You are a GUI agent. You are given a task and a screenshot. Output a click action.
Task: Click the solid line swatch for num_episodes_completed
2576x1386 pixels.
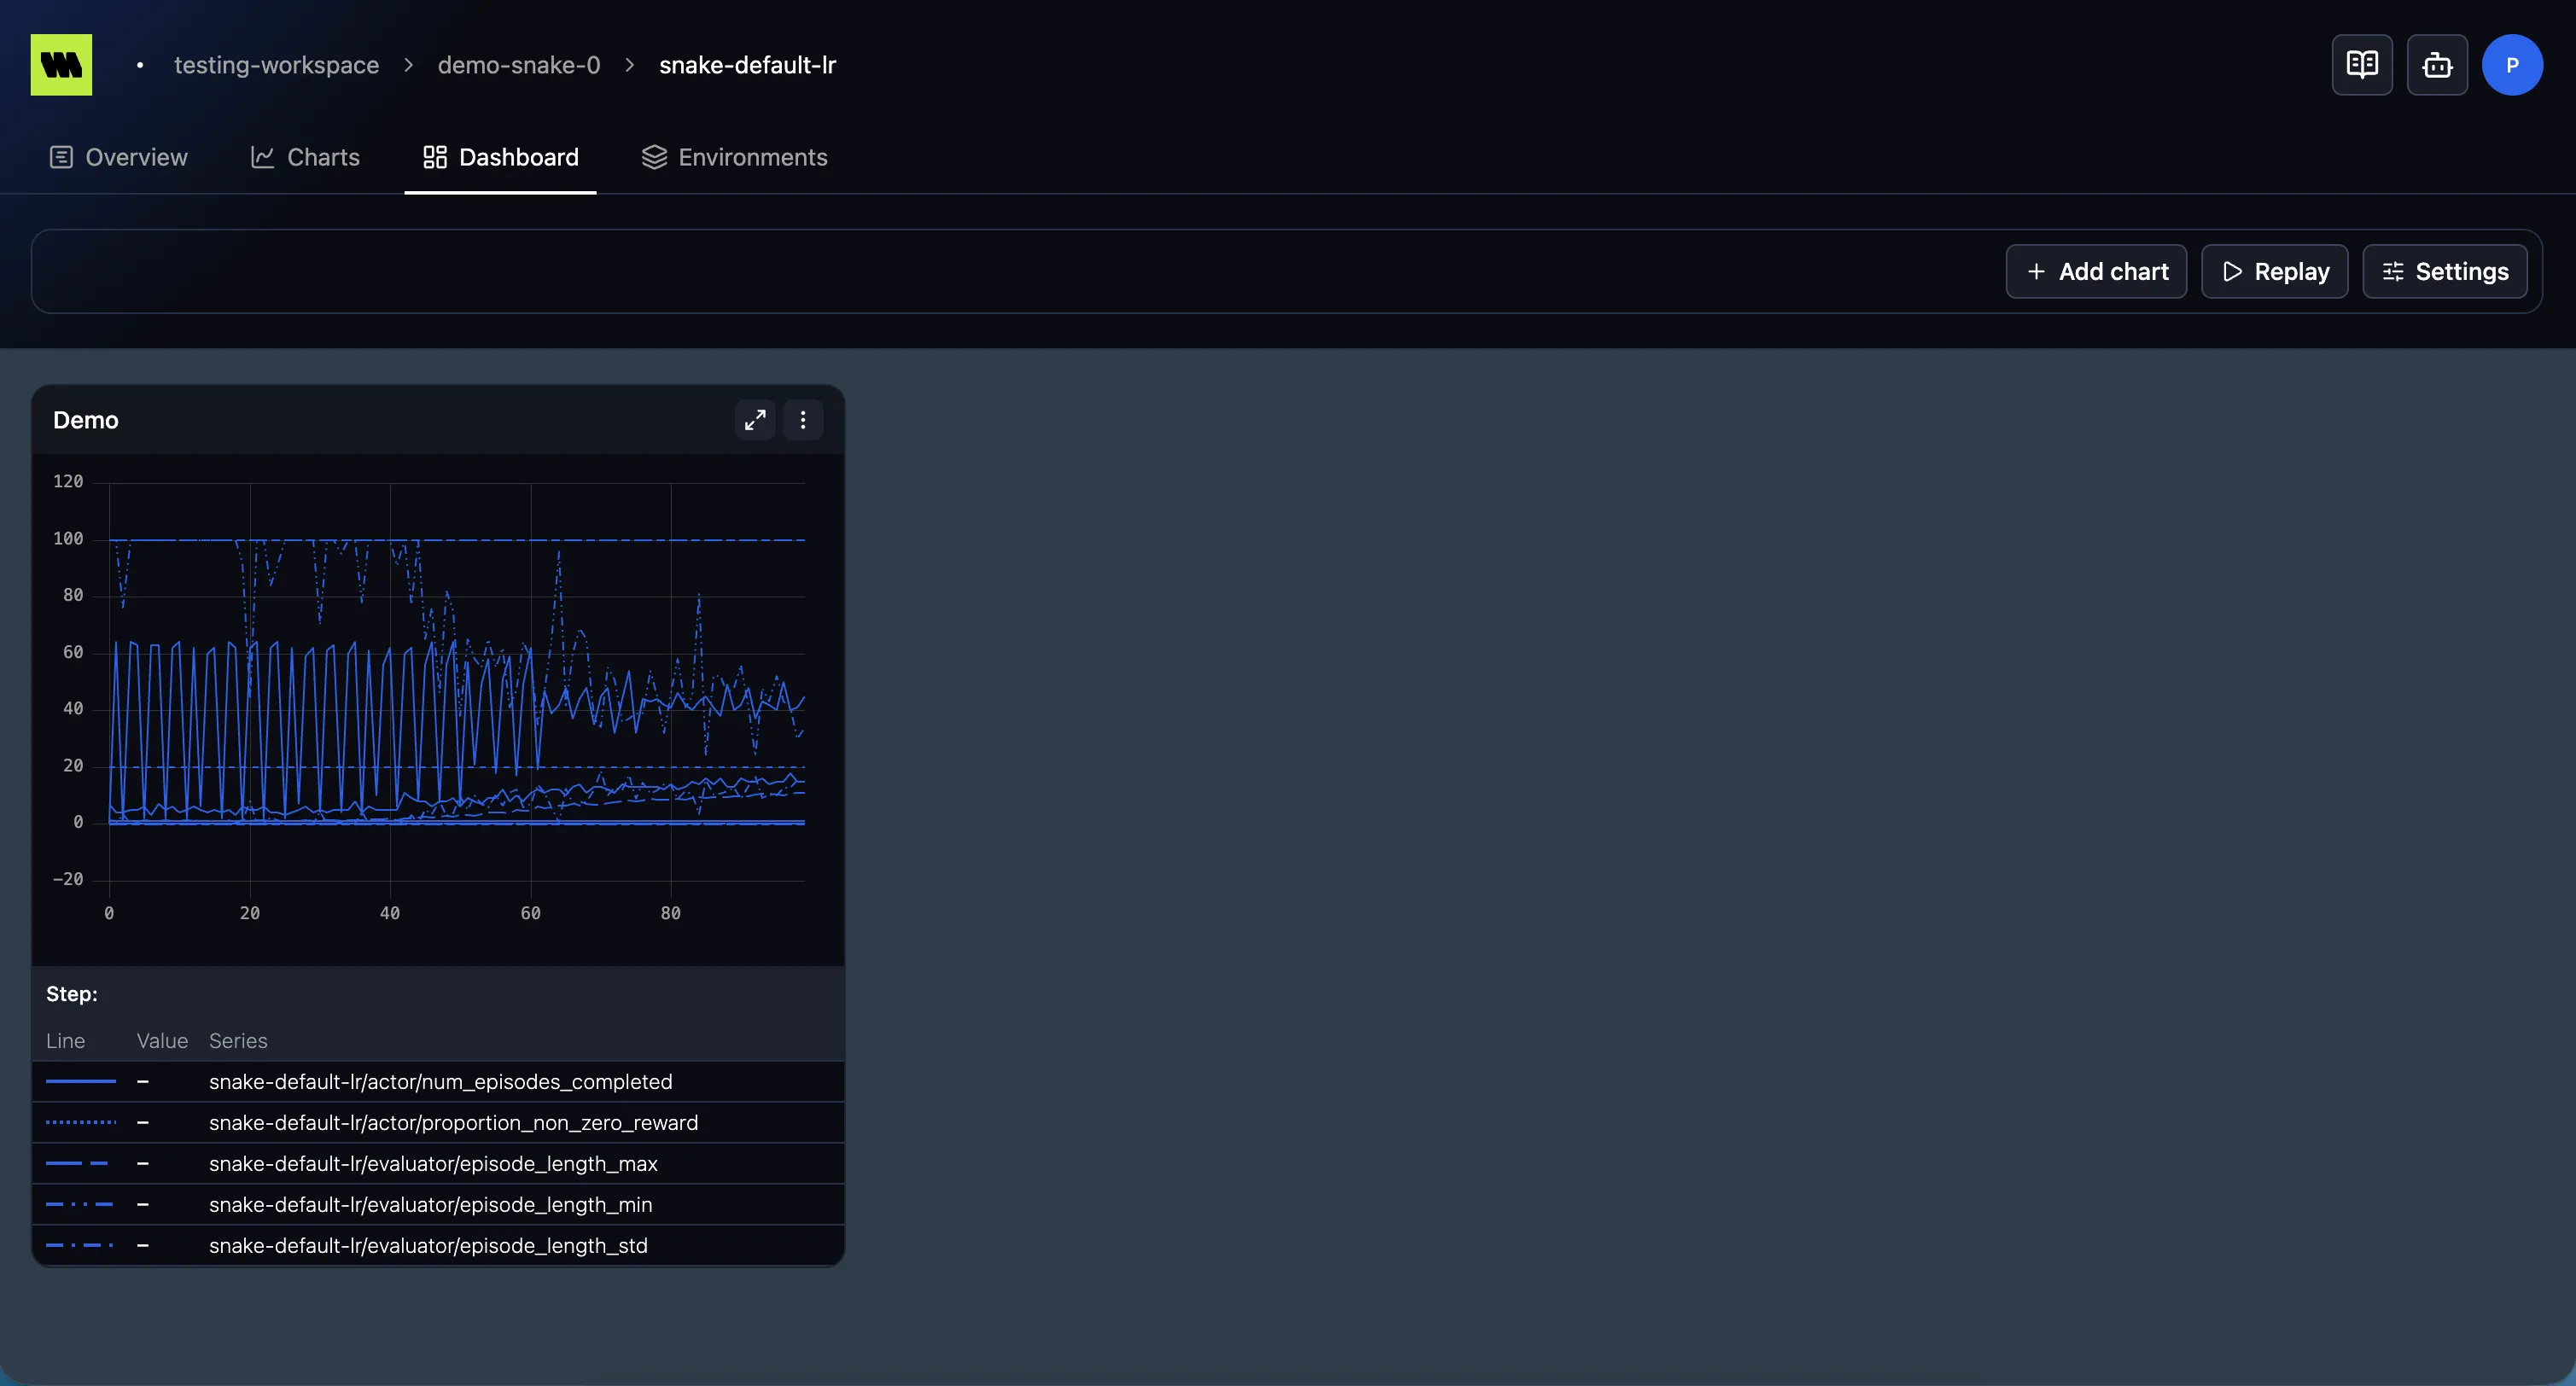coord(81,1082)
